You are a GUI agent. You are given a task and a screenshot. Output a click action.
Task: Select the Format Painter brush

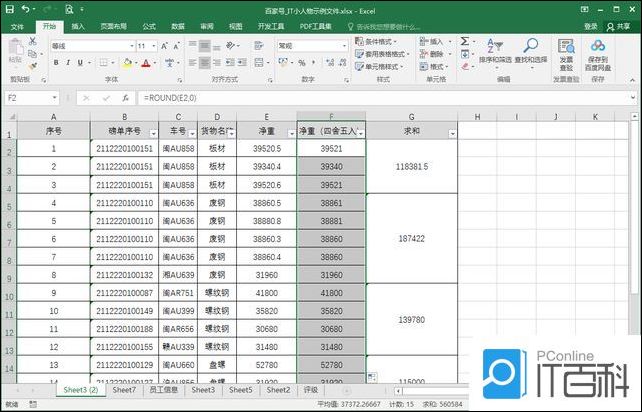click(x=32, y=66)
